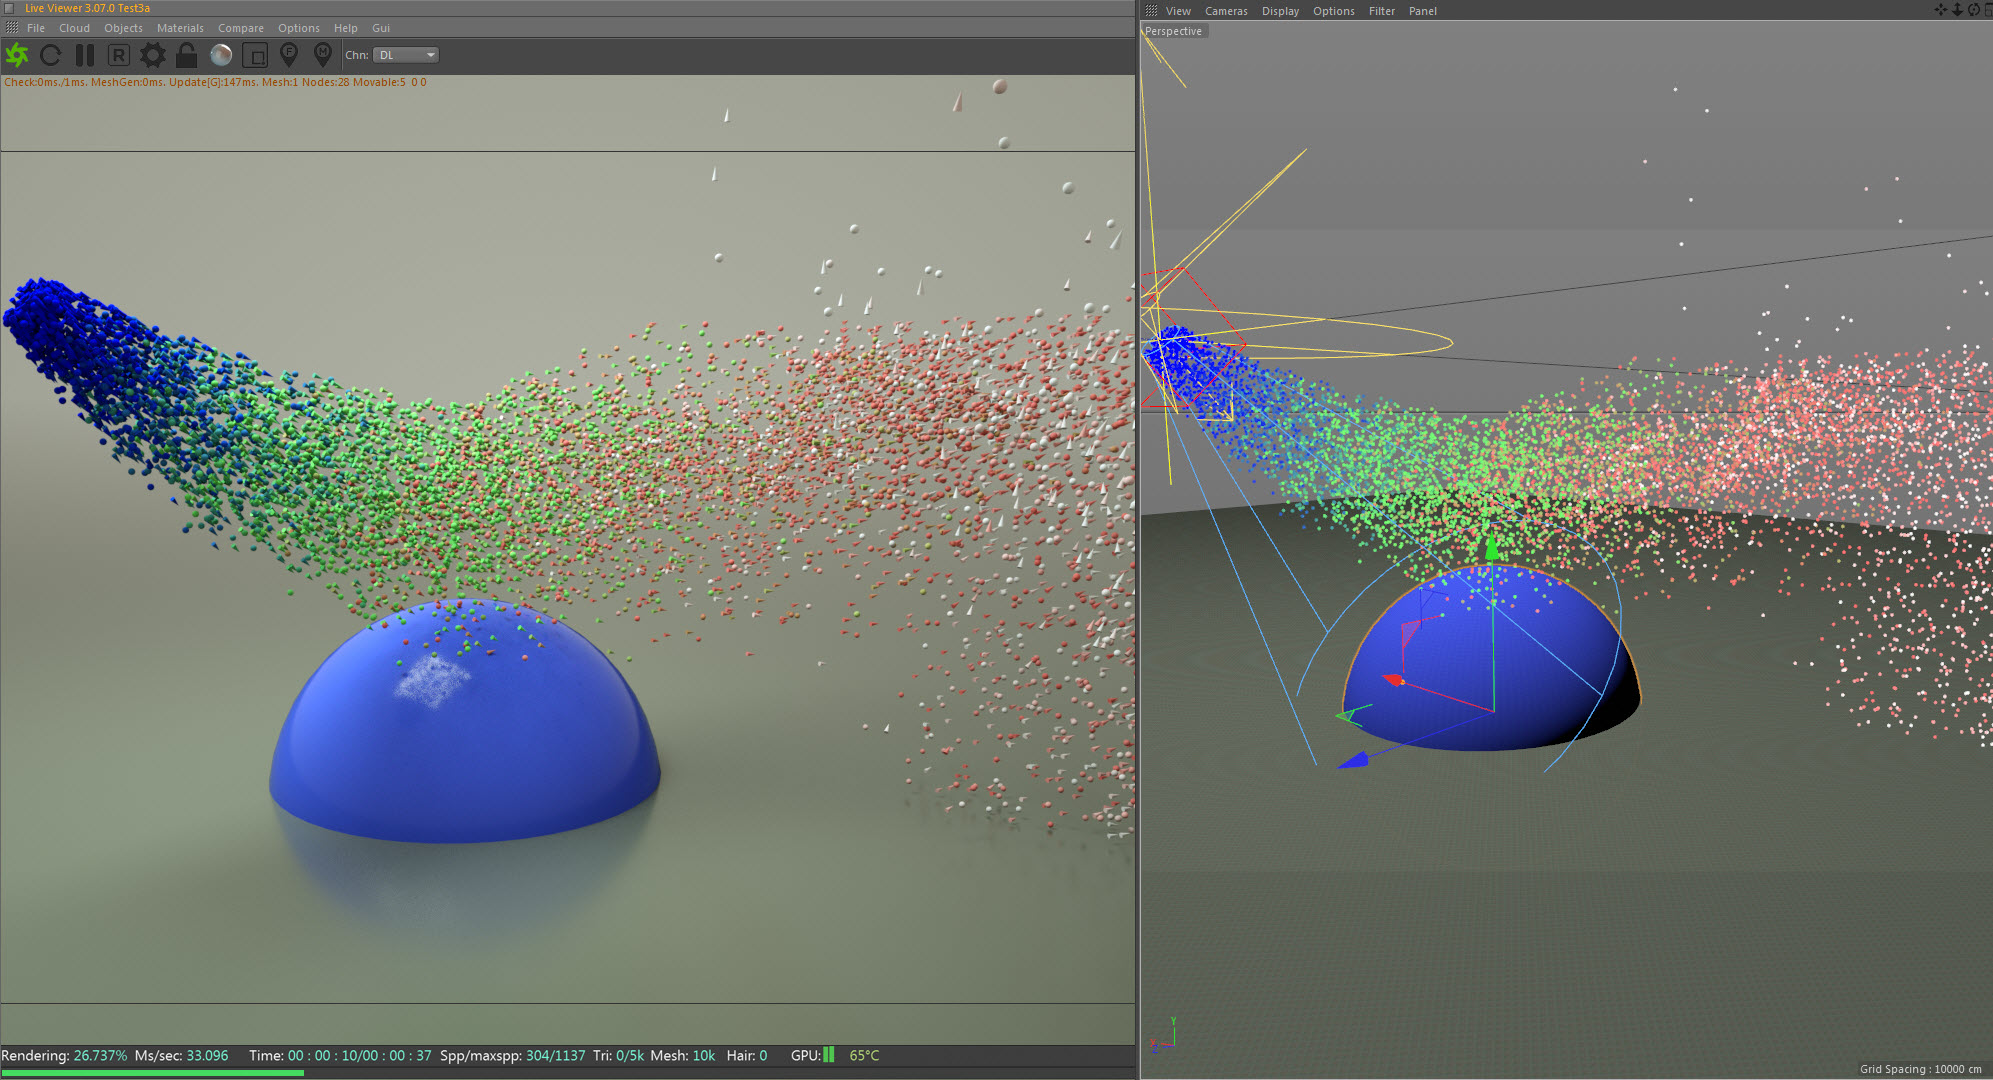
Task: Click the Perspective view label
Action: (1173, 31)
